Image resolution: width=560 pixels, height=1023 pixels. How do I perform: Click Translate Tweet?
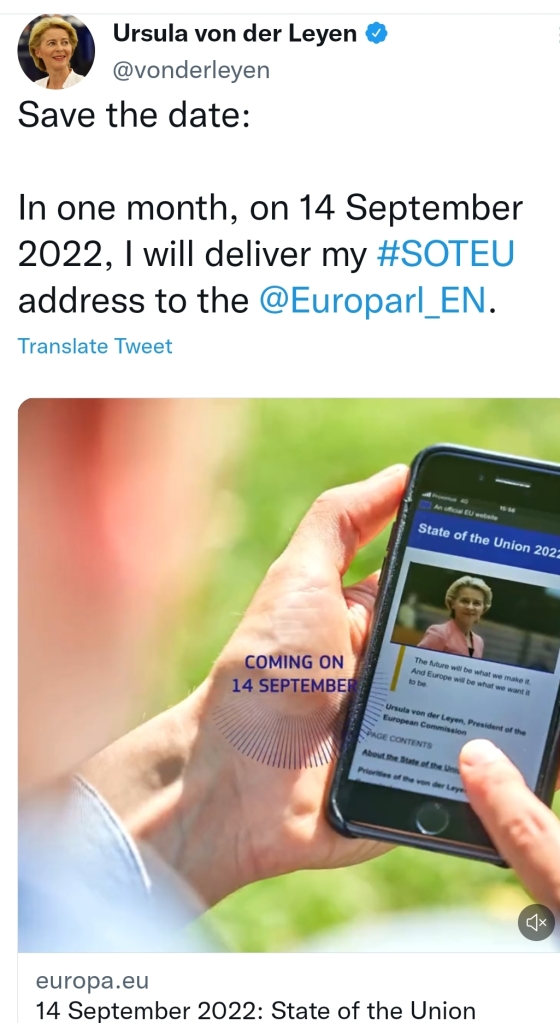[x=95, y=346]
